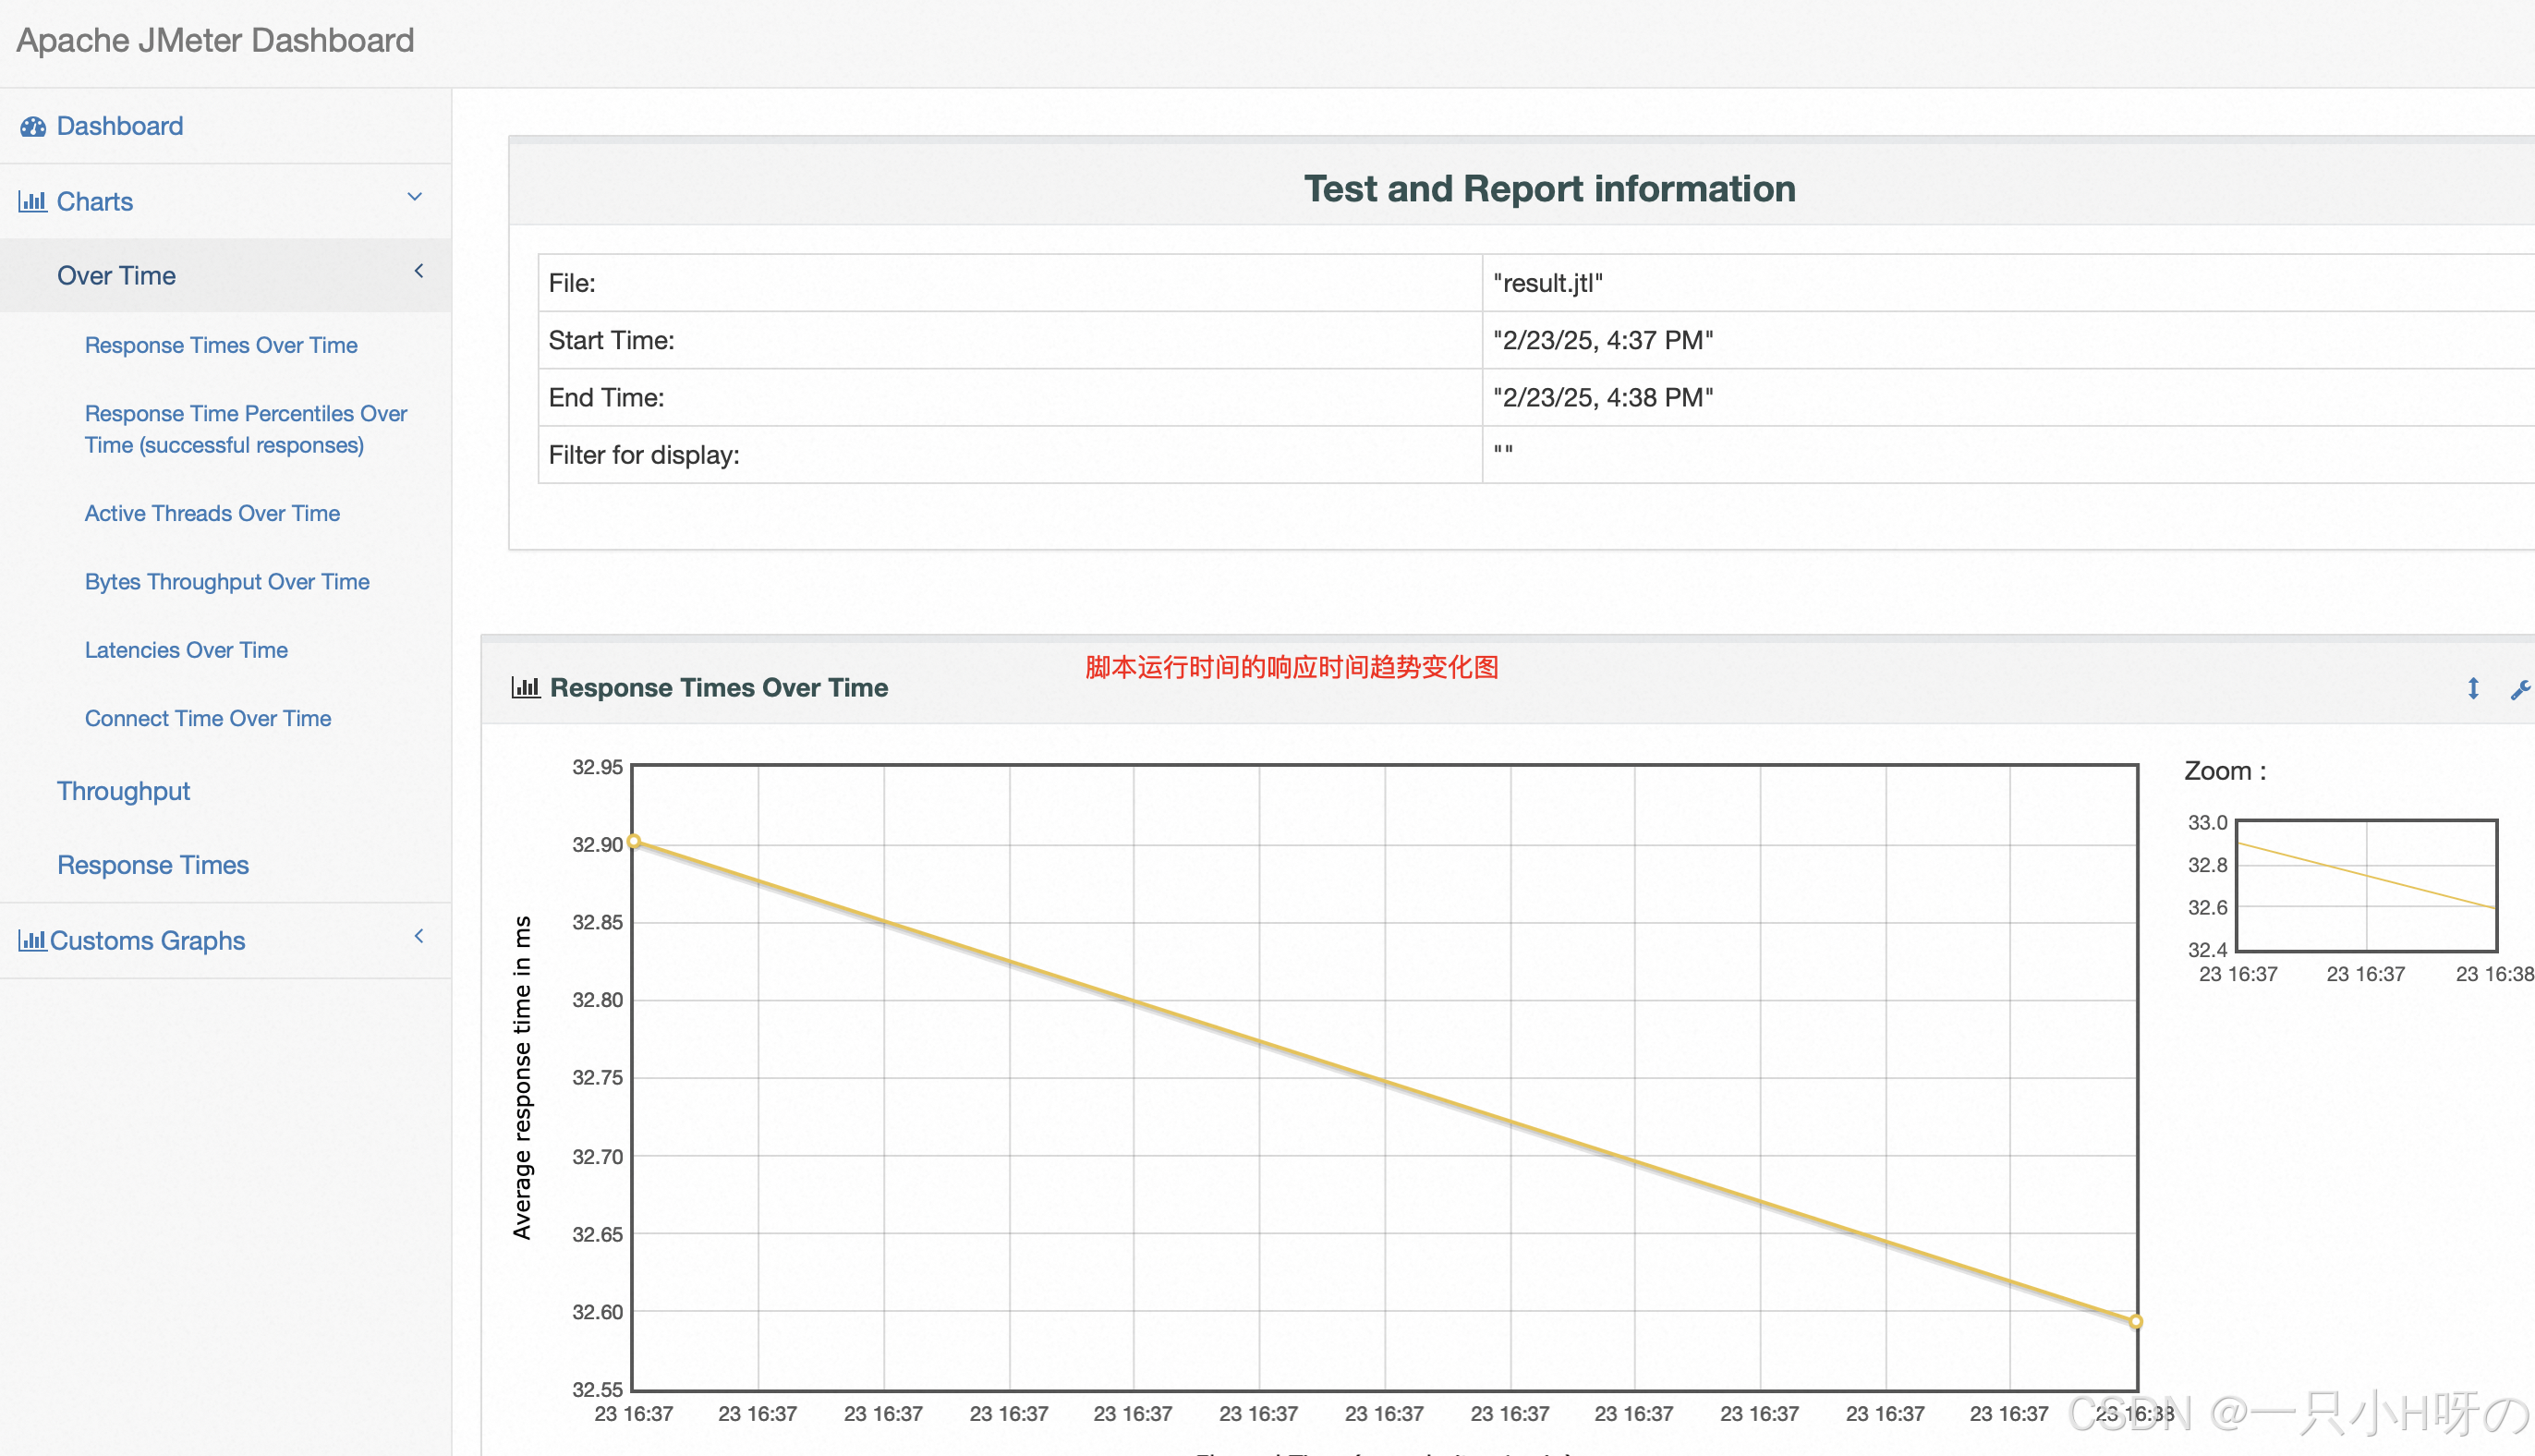Click the last data point near 32.60
The image size is (2535, 1456).
pos(2136,1322)
